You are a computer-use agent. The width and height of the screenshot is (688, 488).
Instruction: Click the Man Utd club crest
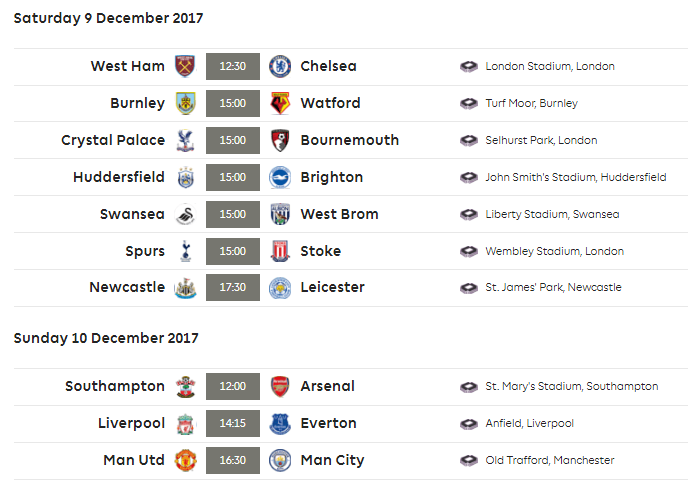185,460
